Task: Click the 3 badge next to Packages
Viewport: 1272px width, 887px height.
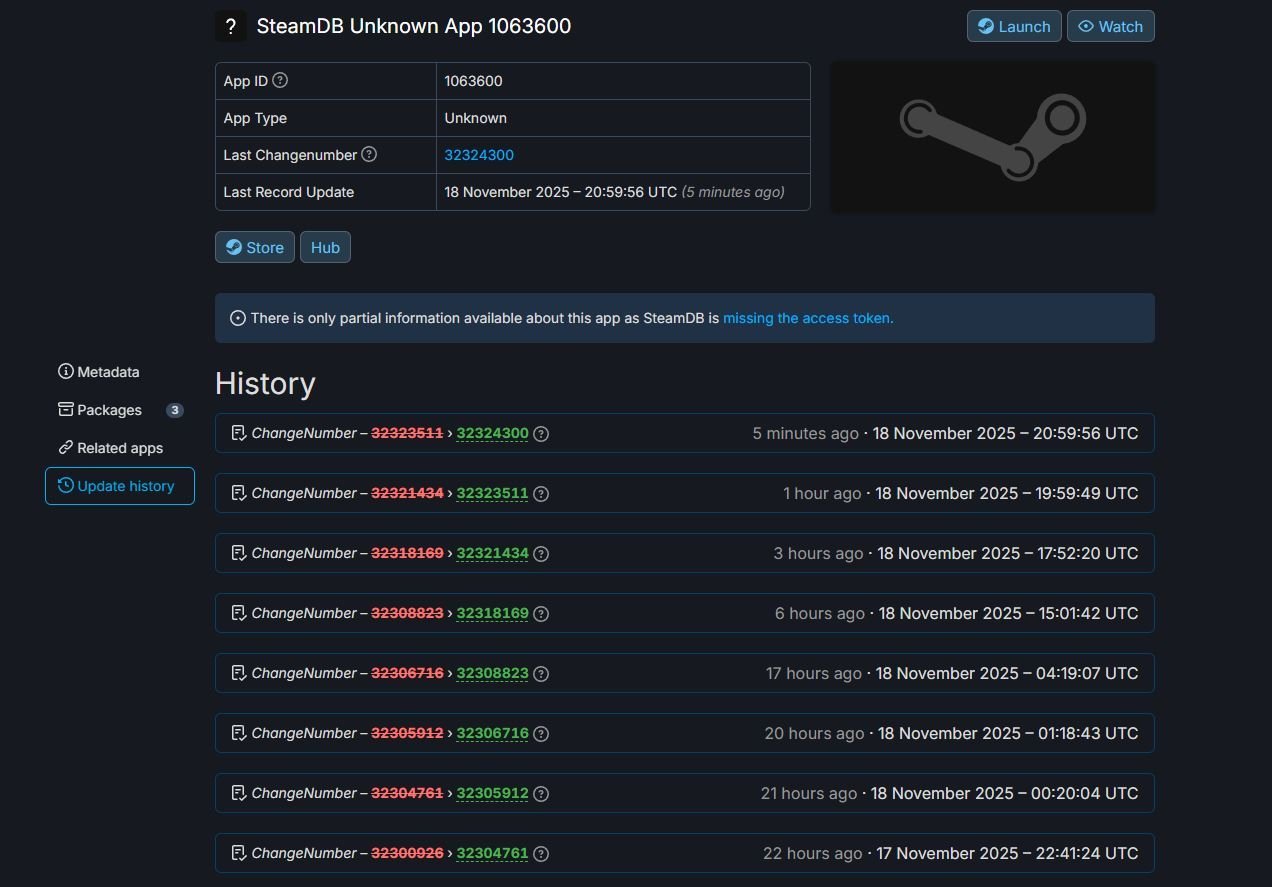Action: point(175,410)
